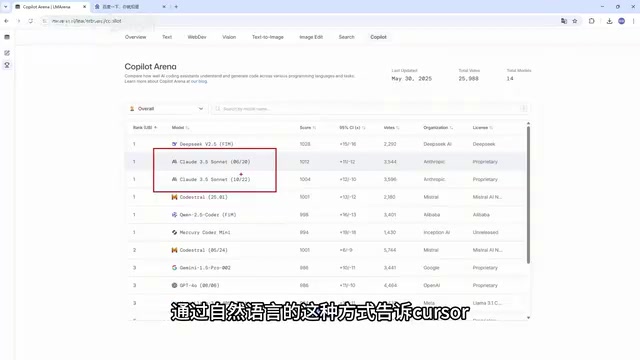Viewport: 640px width, 360px height.
Task: Click the browser address bar URL
Action: (87, 21)
